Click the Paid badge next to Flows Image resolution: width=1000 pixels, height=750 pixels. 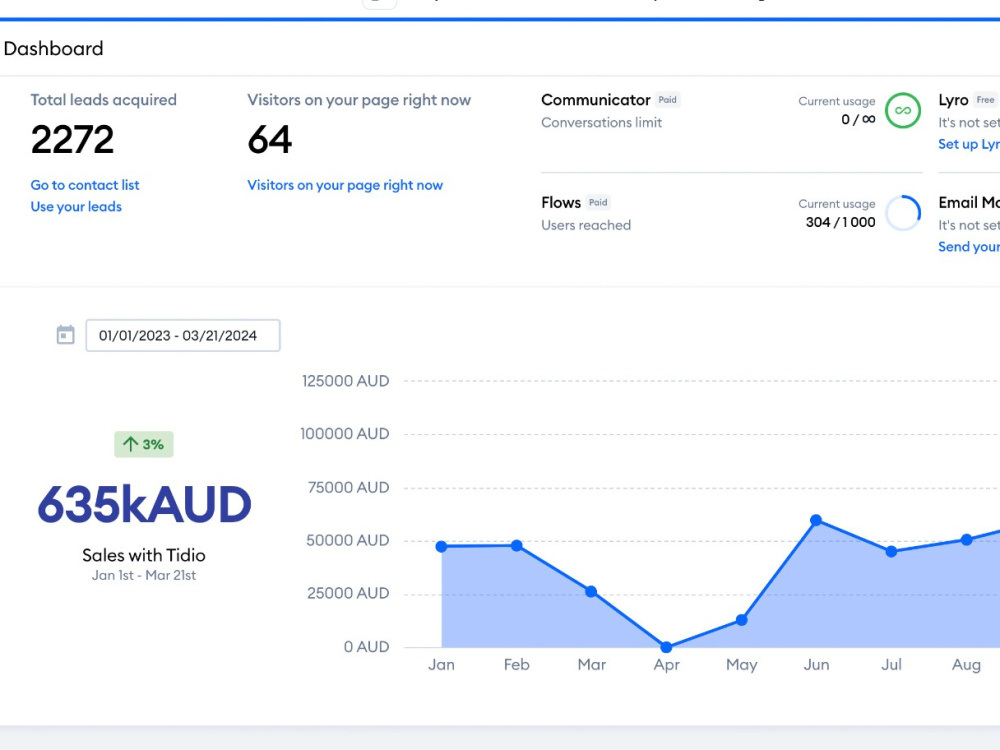(598, 202)
